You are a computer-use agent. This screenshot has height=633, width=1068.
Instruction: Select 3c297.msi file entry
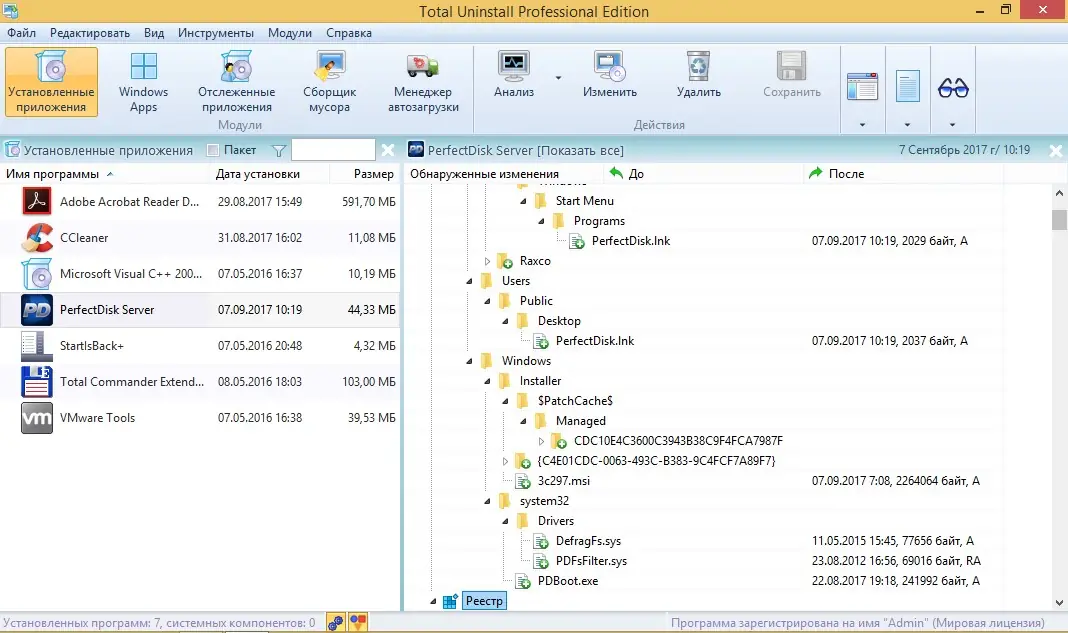click(563, 481)
